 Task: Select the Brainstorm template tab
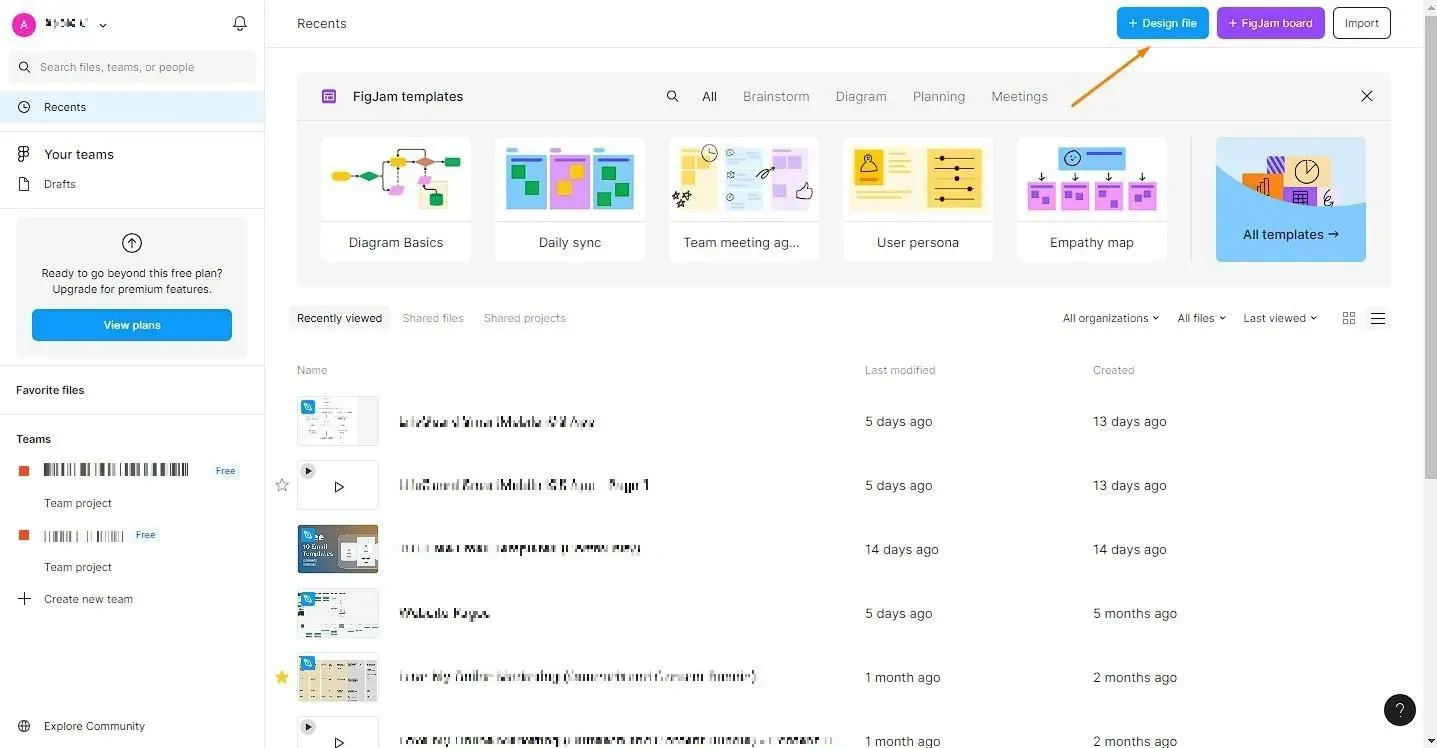click(x=776, y=97)
